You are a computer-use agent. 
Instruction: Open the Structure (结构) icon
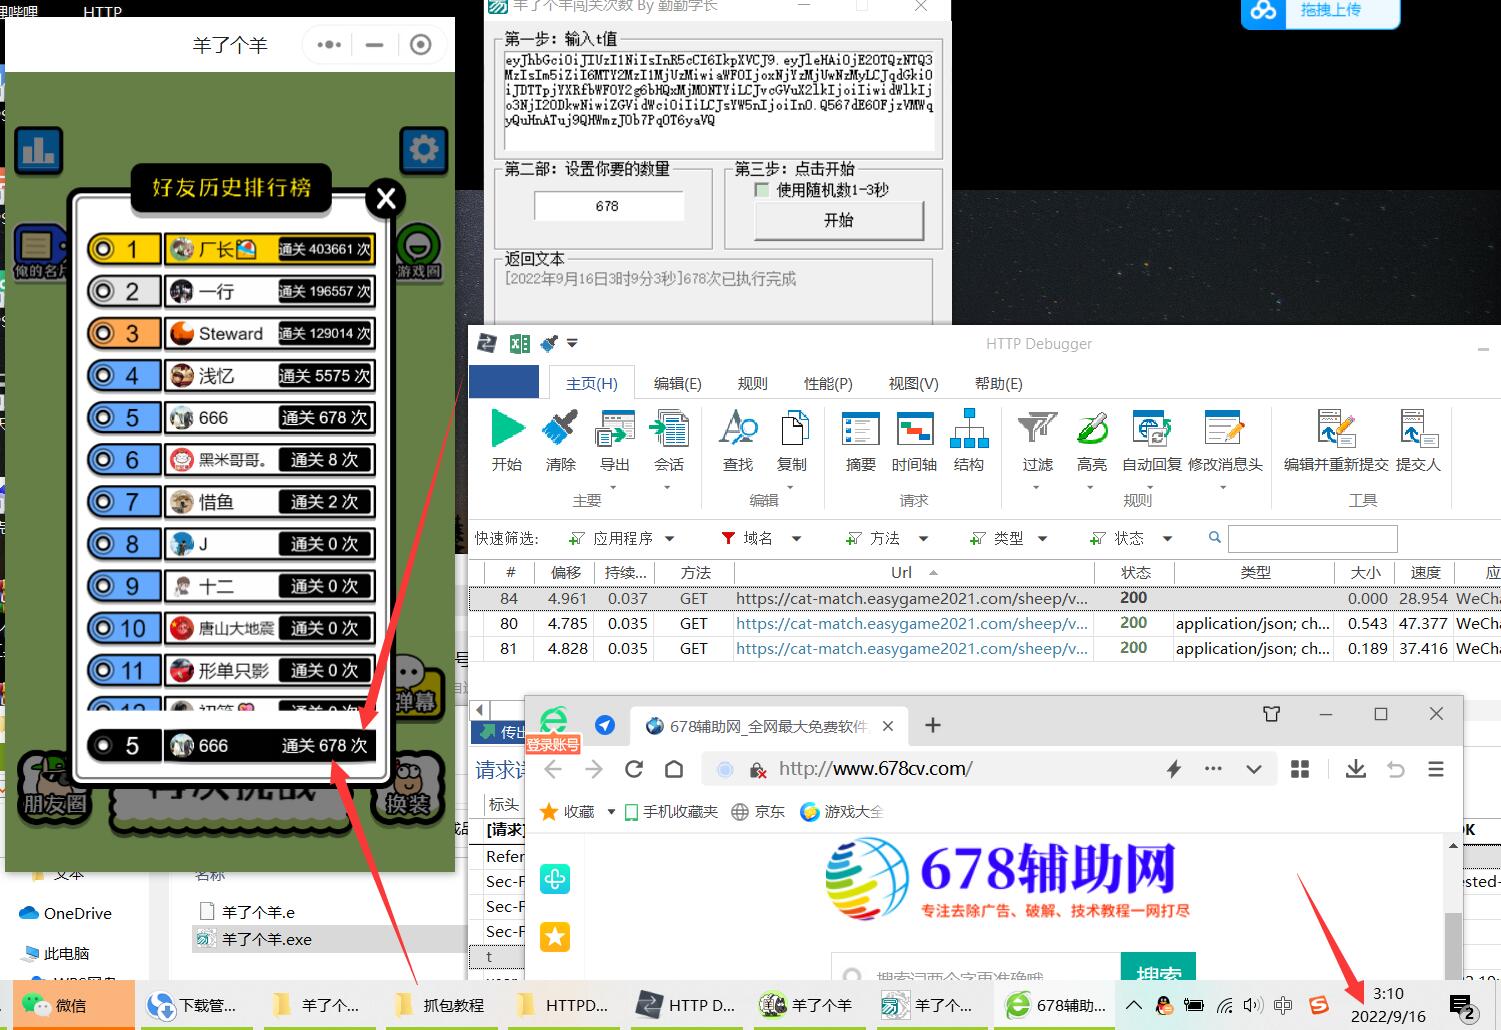969,428
